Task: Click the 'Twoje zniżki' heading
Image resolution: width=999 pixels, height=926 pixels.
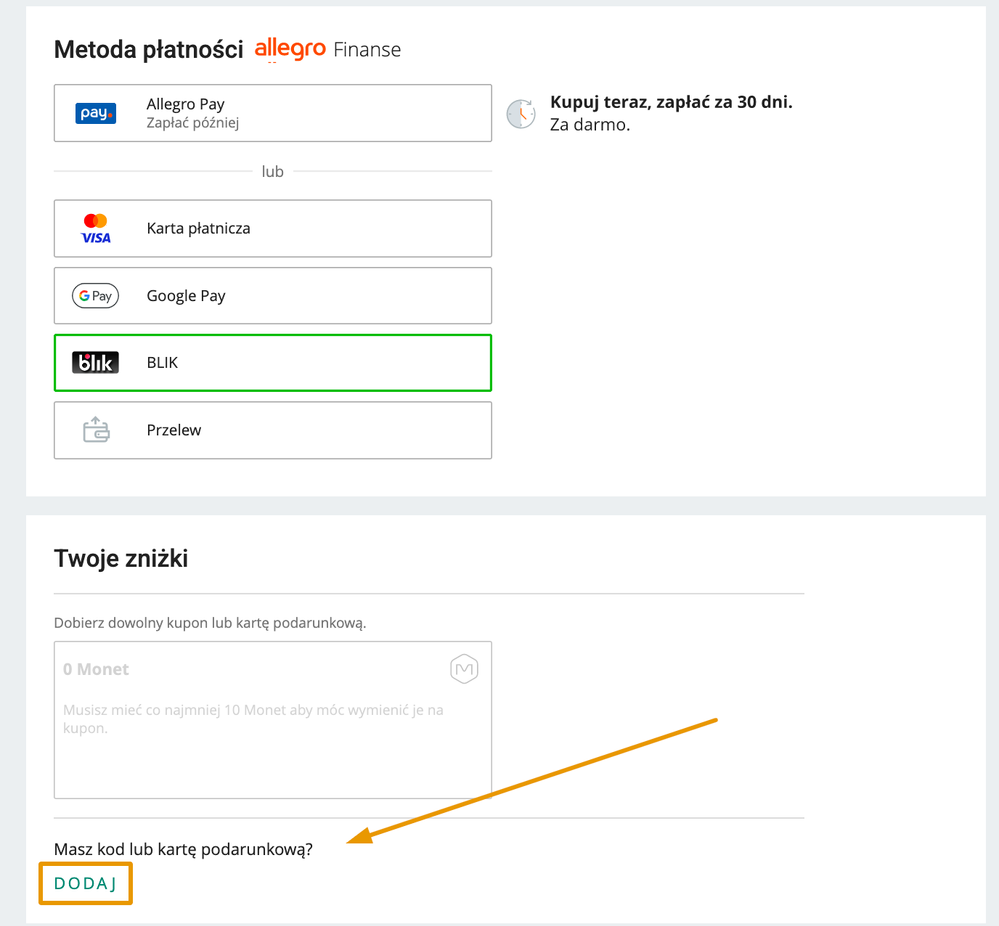Action: click(x=121, y=558)
